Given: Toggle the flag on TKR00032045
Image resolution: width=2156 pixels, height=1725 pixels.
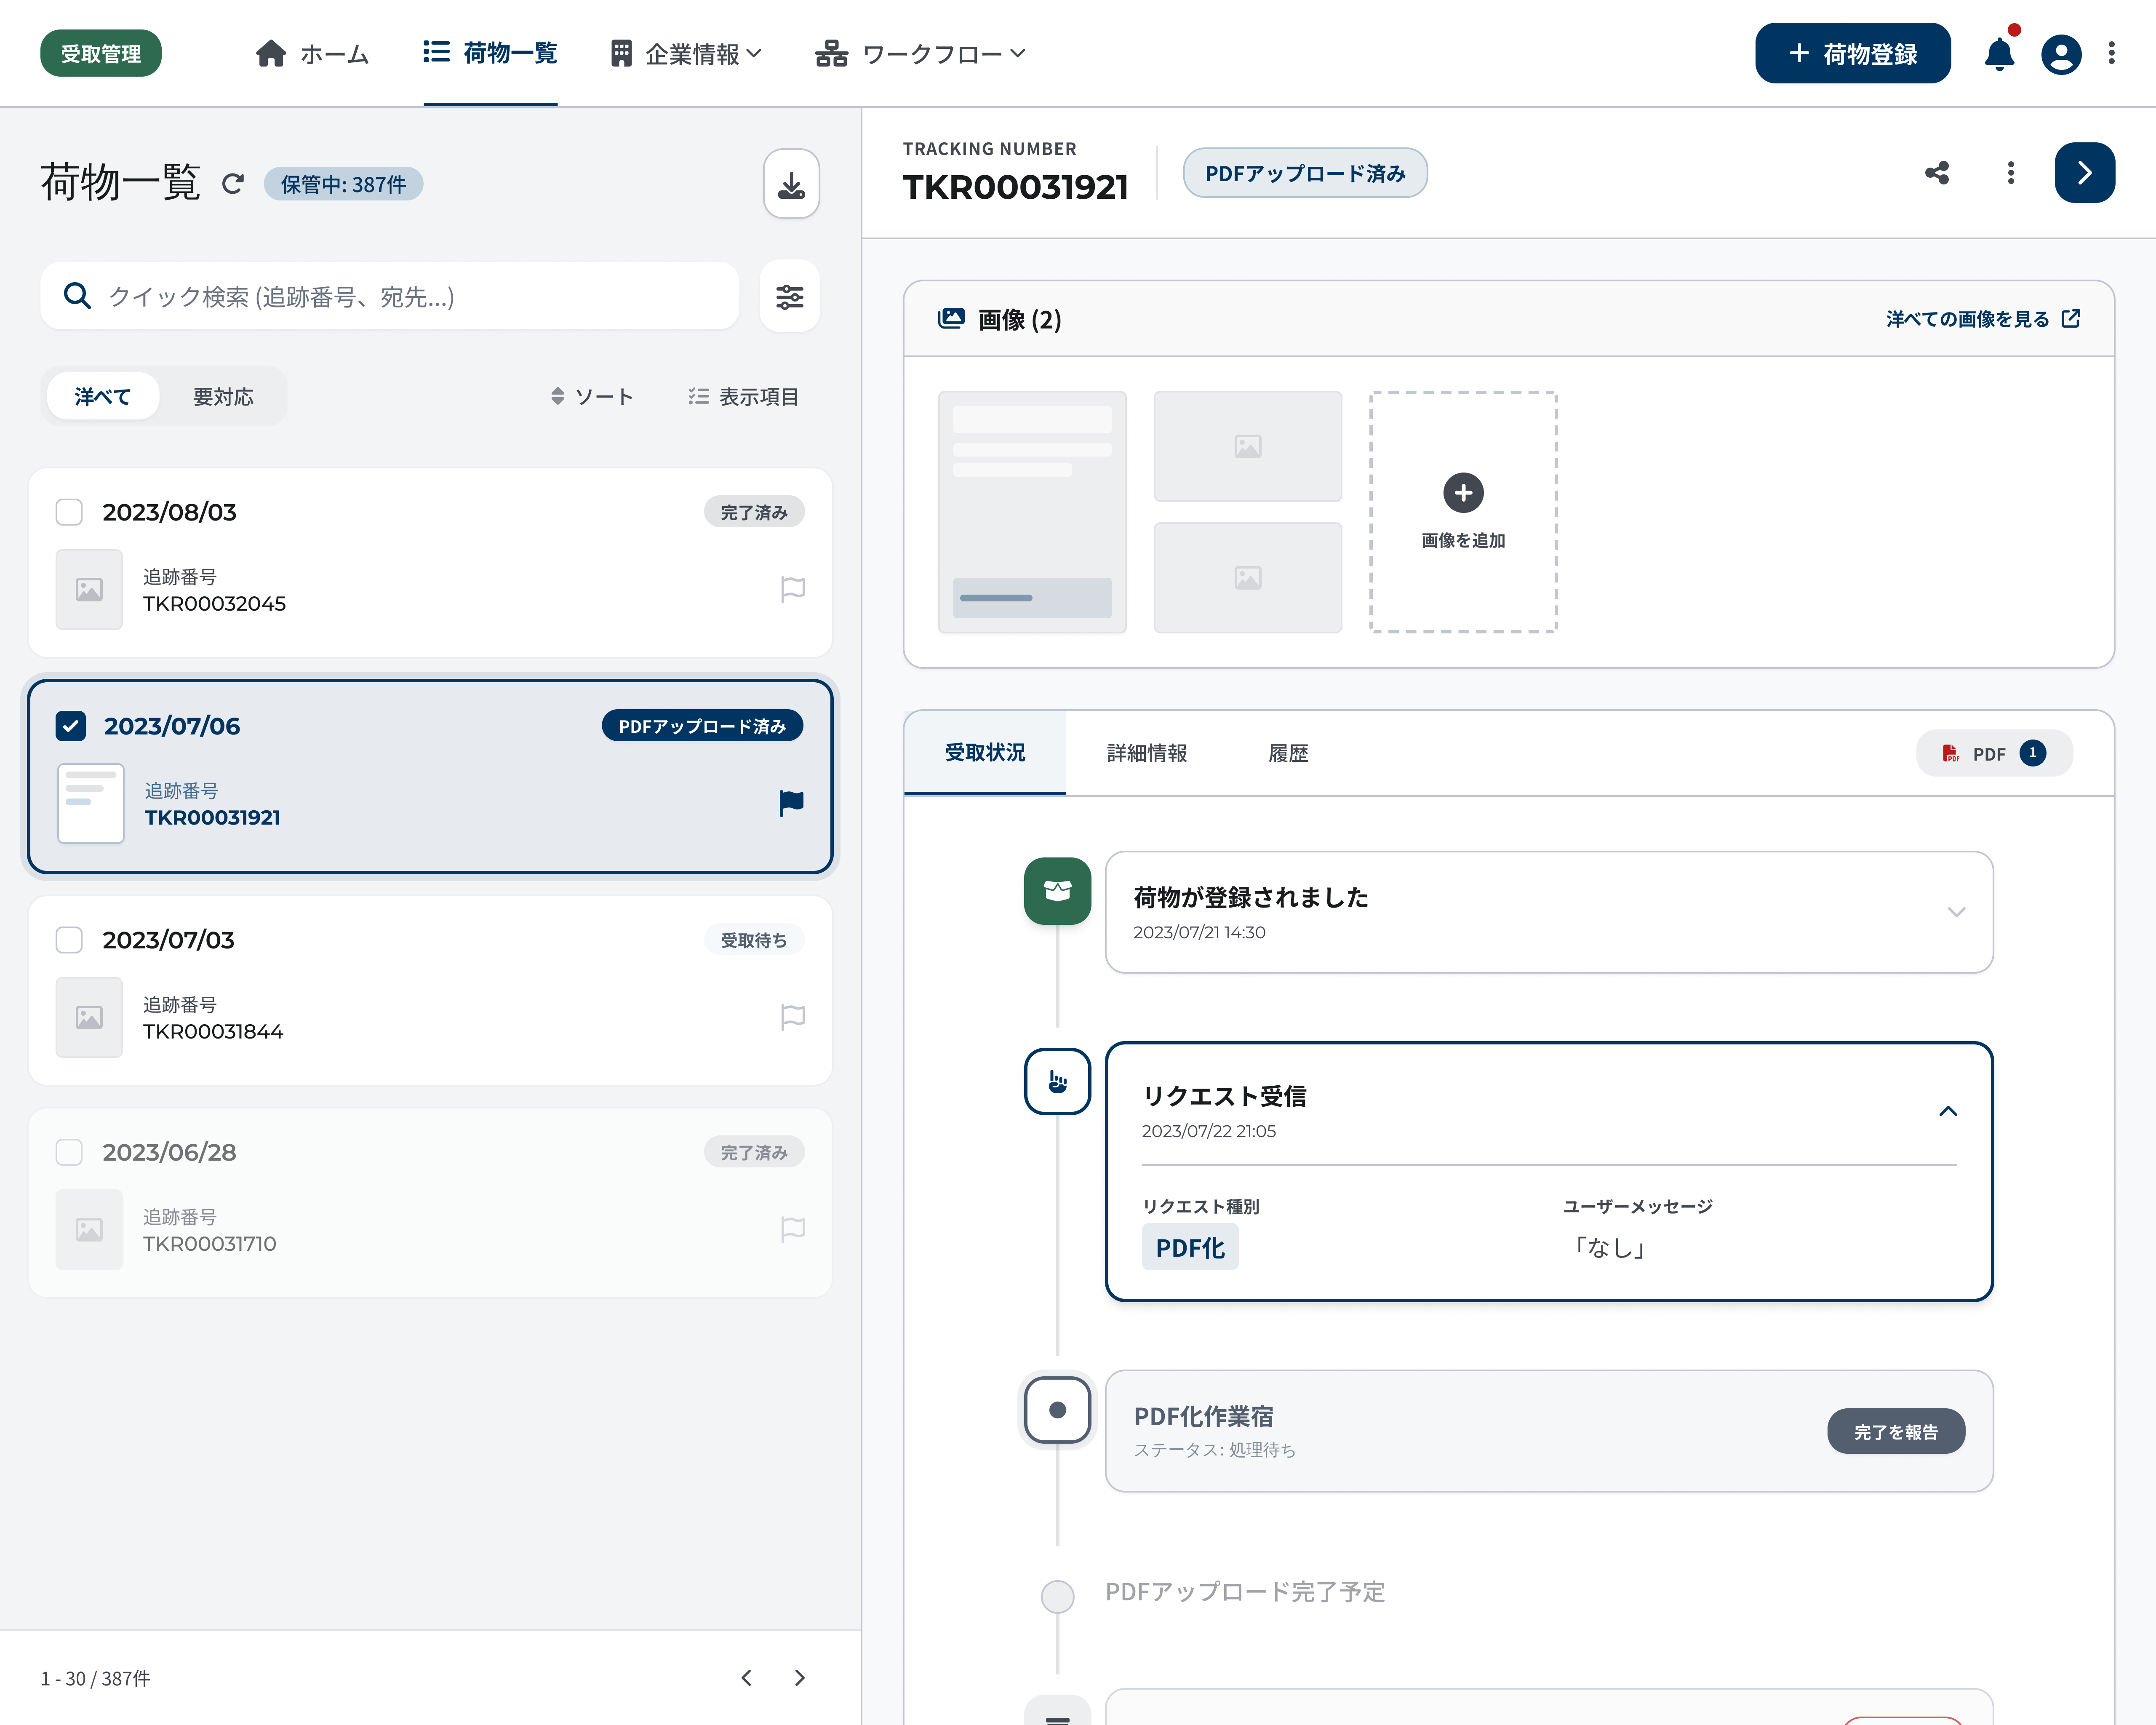Looking at the screenshot, I should click(792, 589).
